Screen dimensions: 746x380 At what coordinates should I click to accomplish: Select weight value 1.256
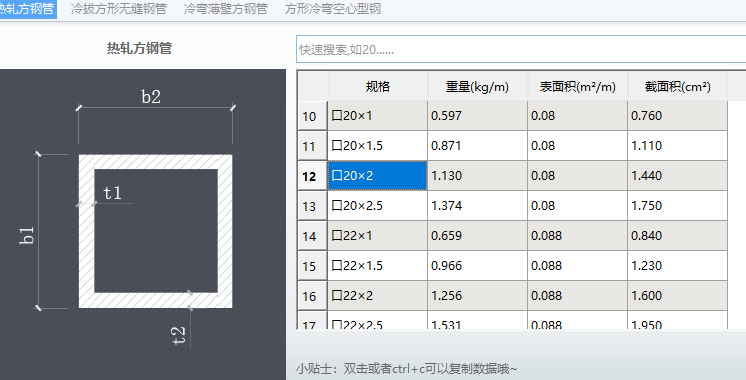point(478,295)
